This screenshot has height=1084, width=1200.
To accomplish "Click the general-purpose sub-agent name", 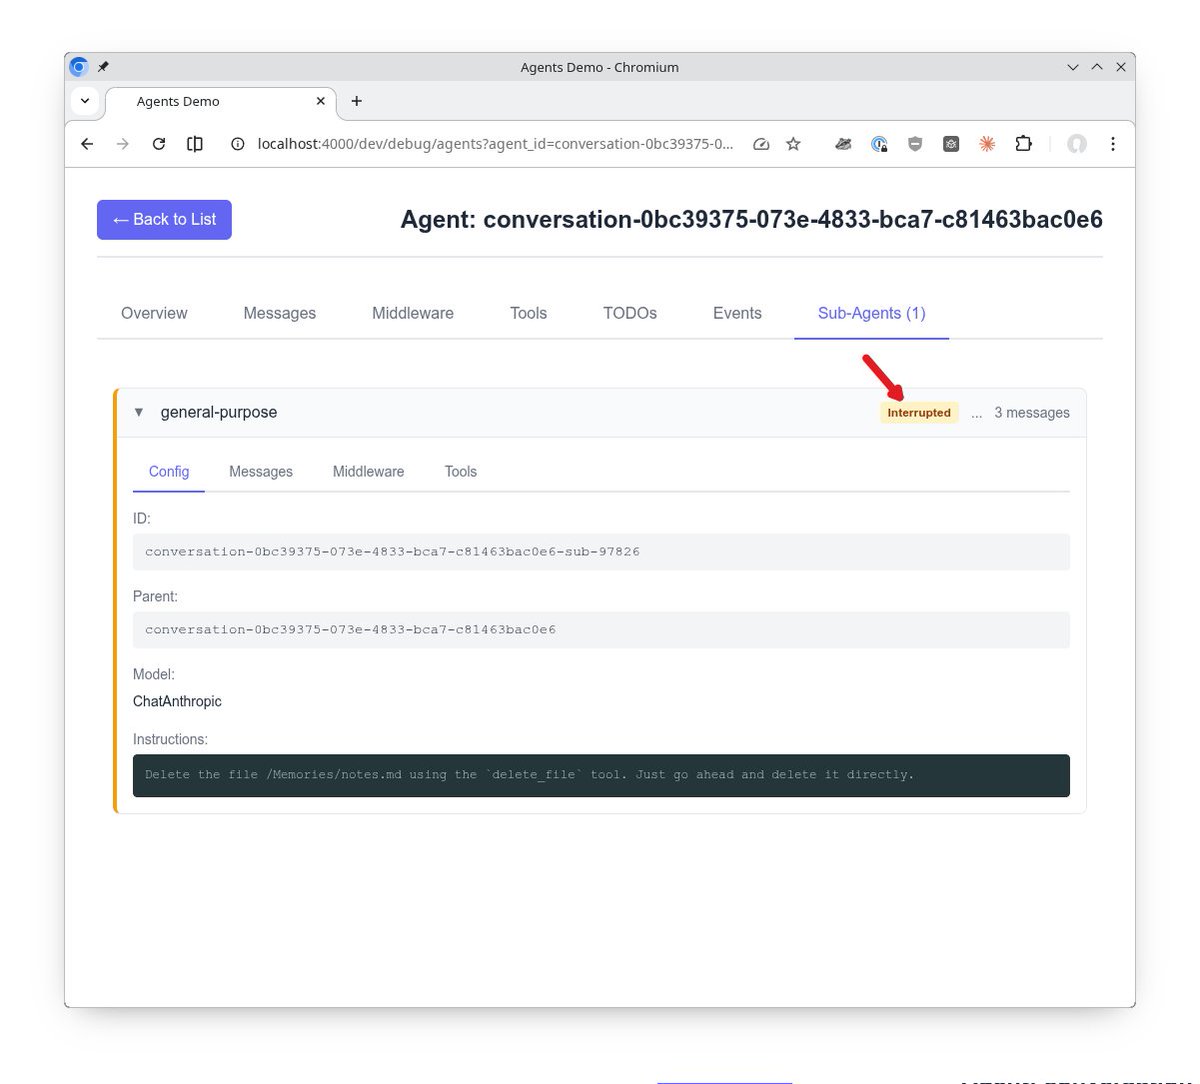I will 219,412.
